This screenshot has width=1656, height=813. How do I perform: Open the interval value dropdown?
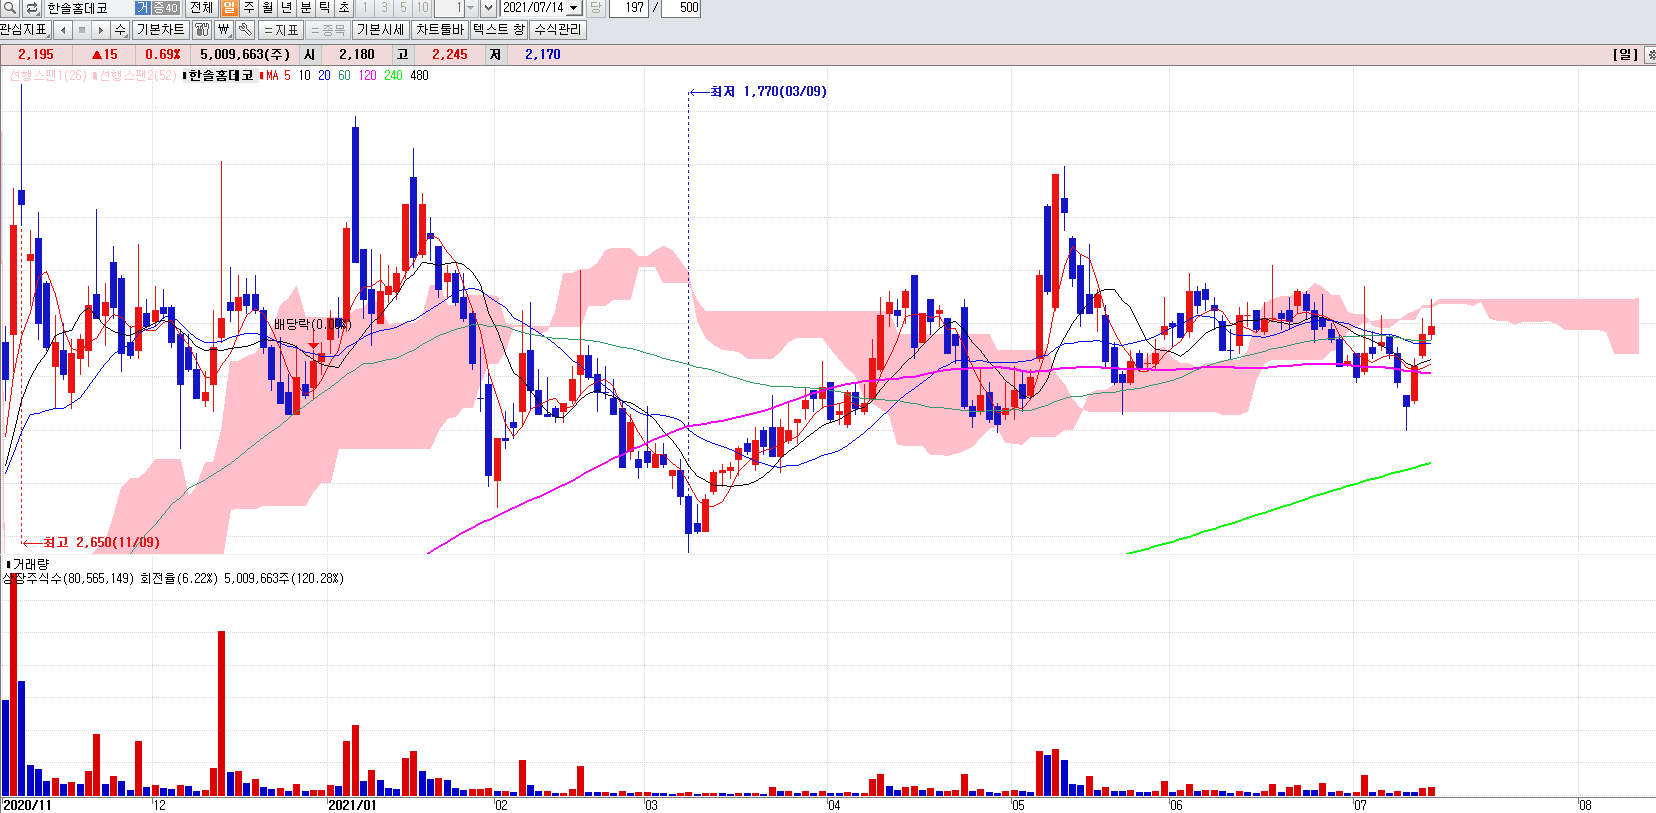pos(470,8)
